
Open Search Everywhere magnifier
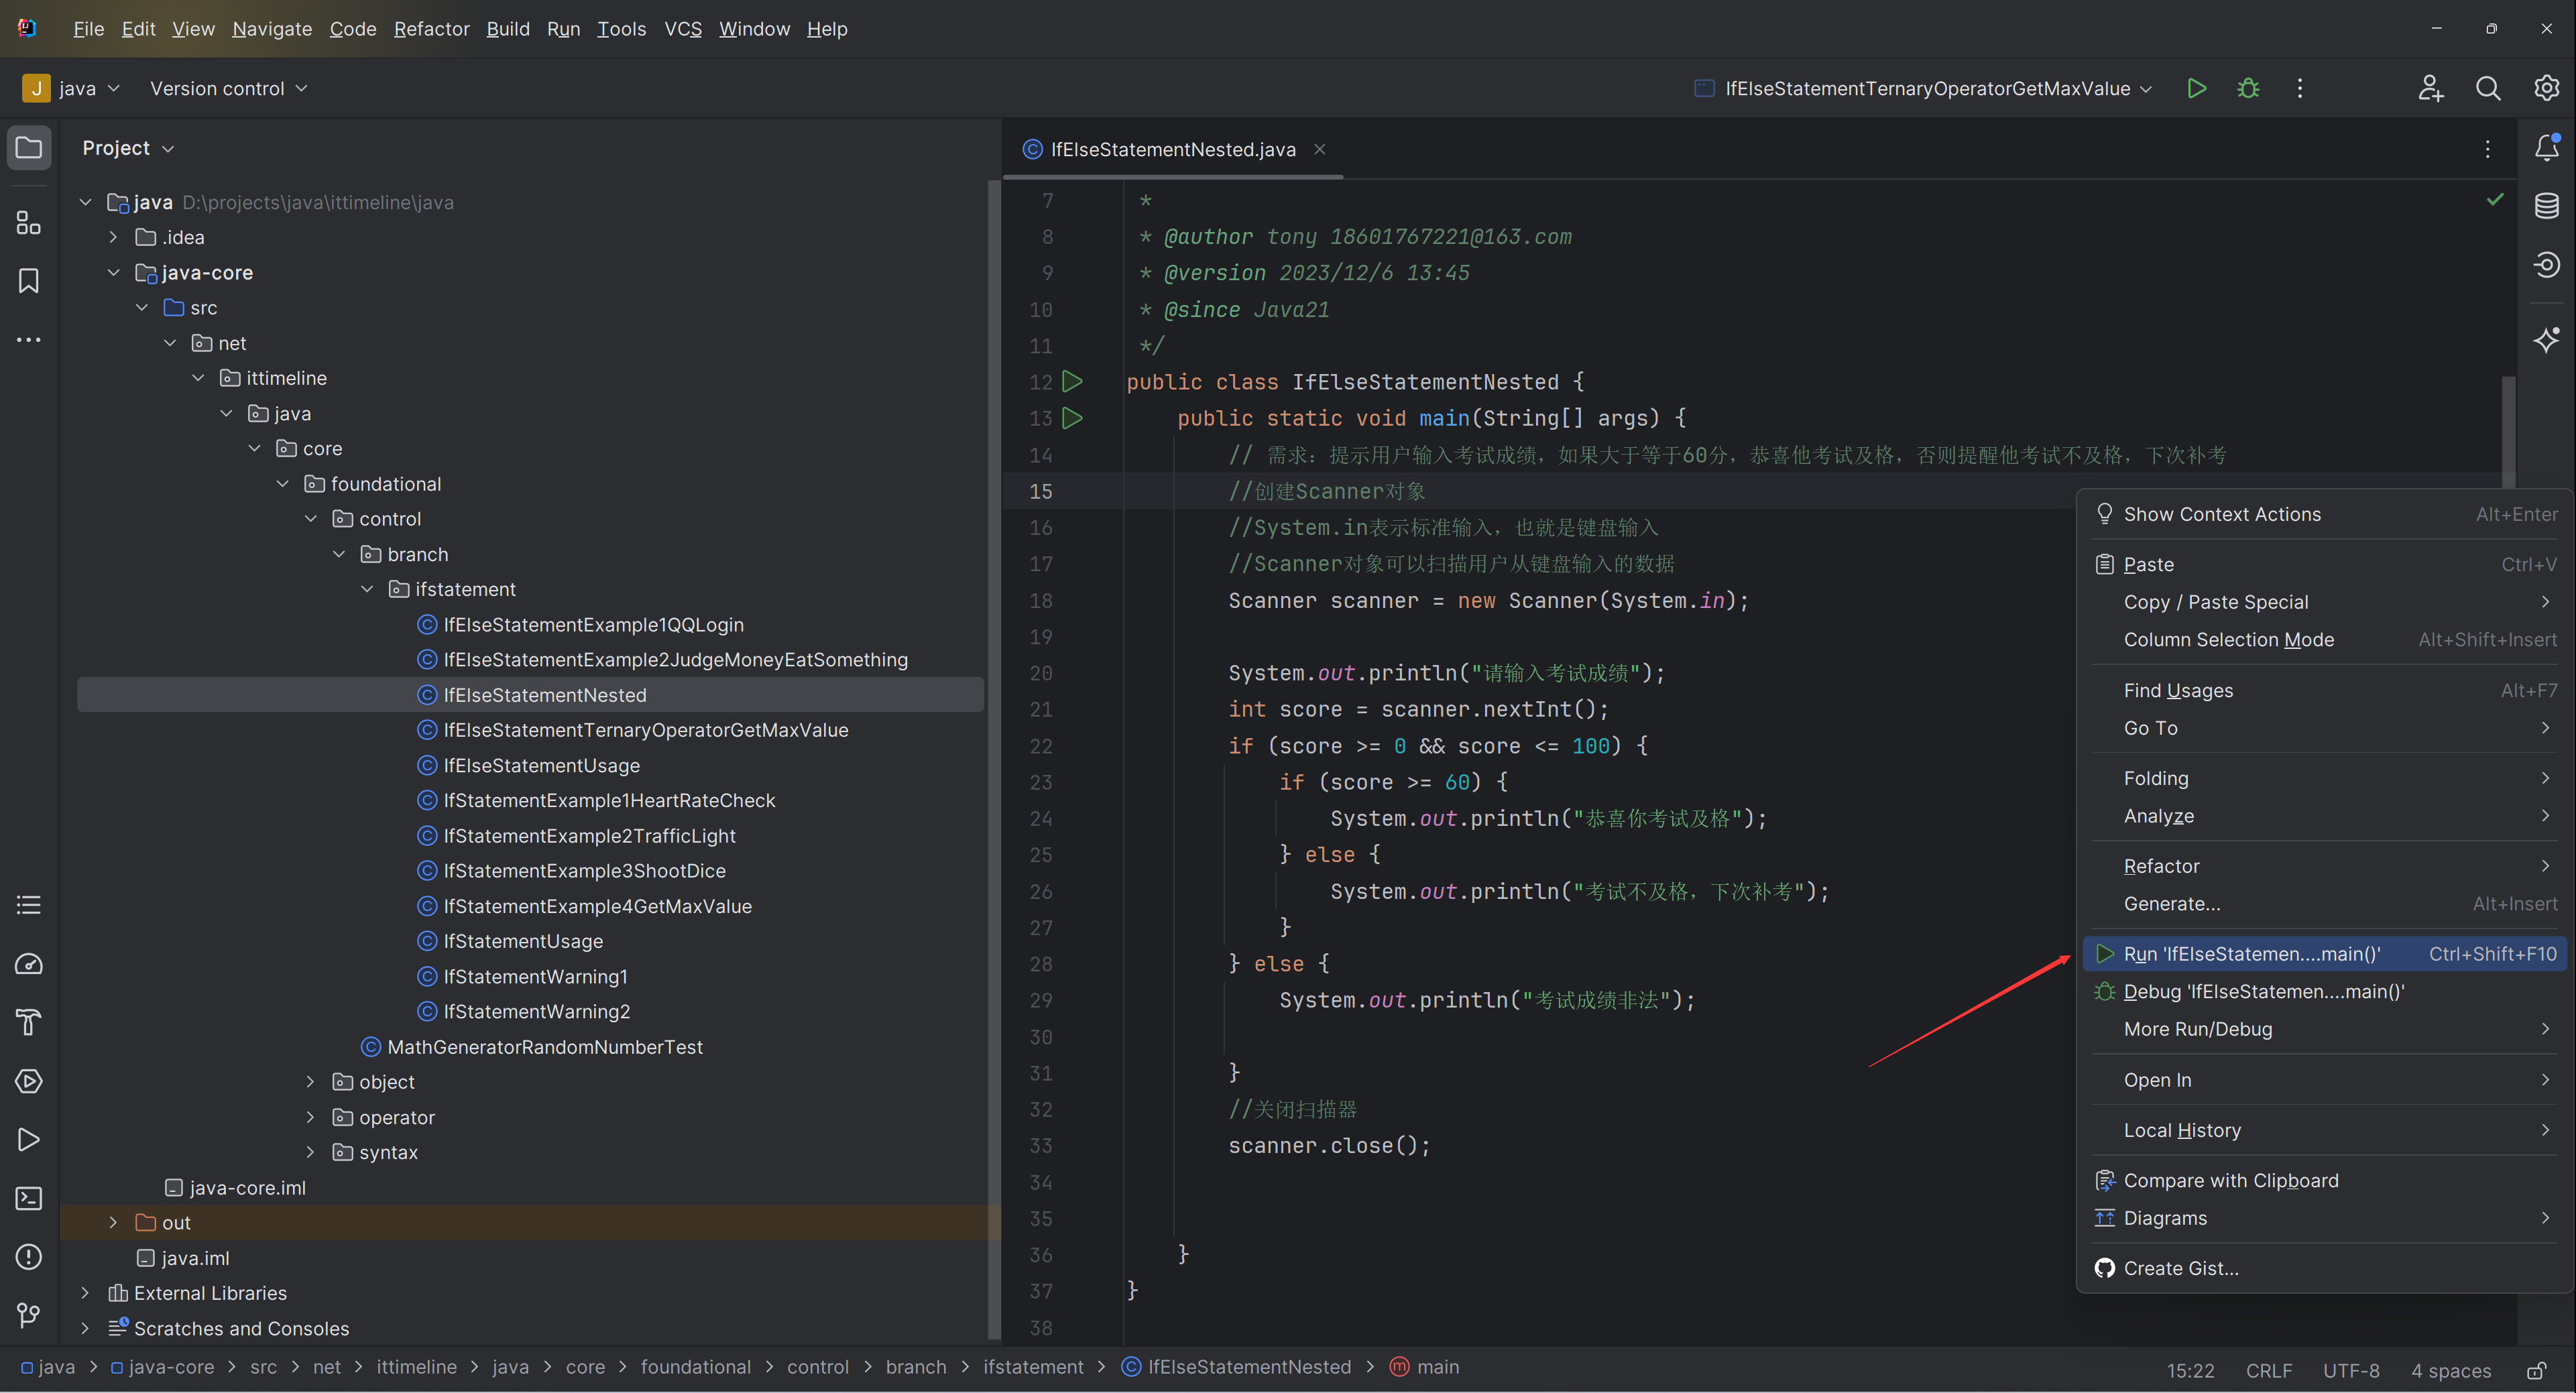pos(2488,88)
